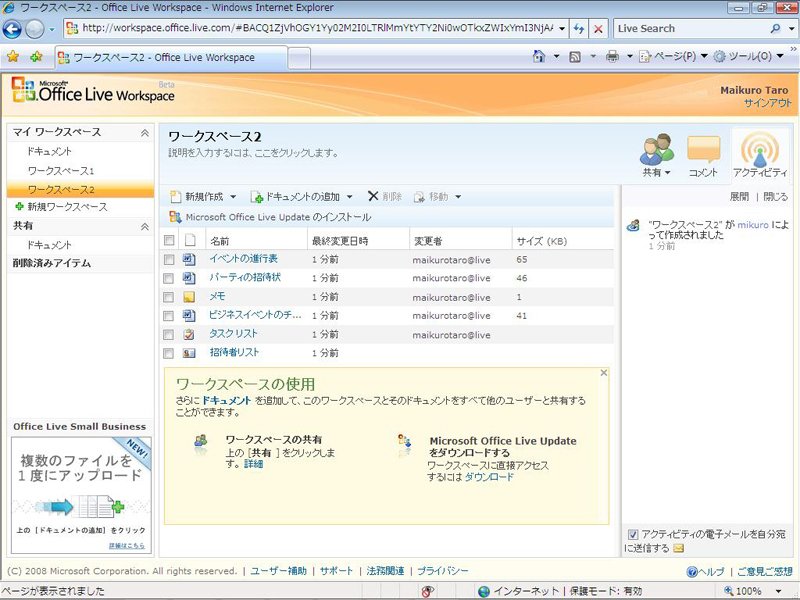Check the box for 招待者リスト
This screenshot has height=600, width=800.
[x=168, y=354]
